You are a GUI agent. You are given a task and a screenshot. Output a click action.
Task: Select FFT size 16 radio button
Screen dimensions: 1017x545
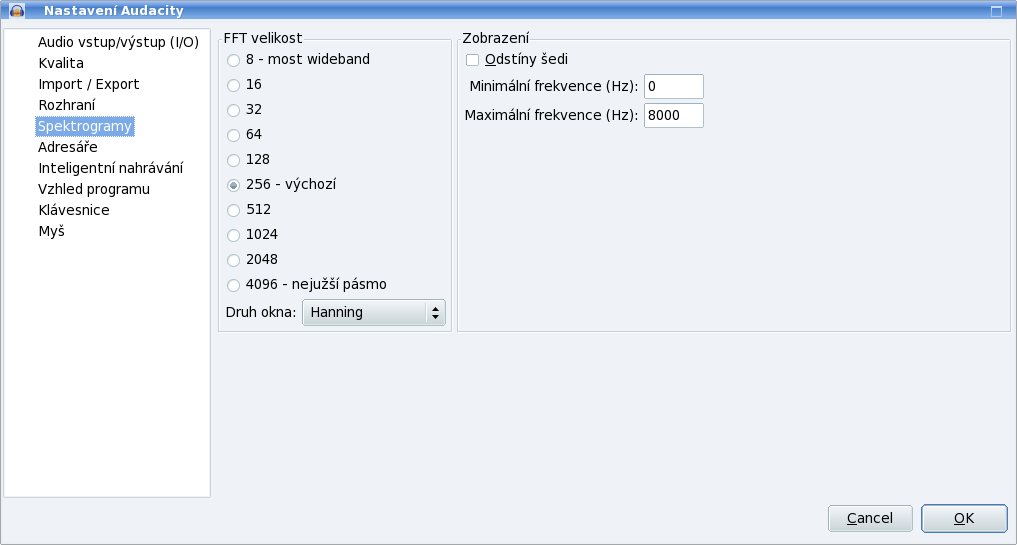pos(233,86)
